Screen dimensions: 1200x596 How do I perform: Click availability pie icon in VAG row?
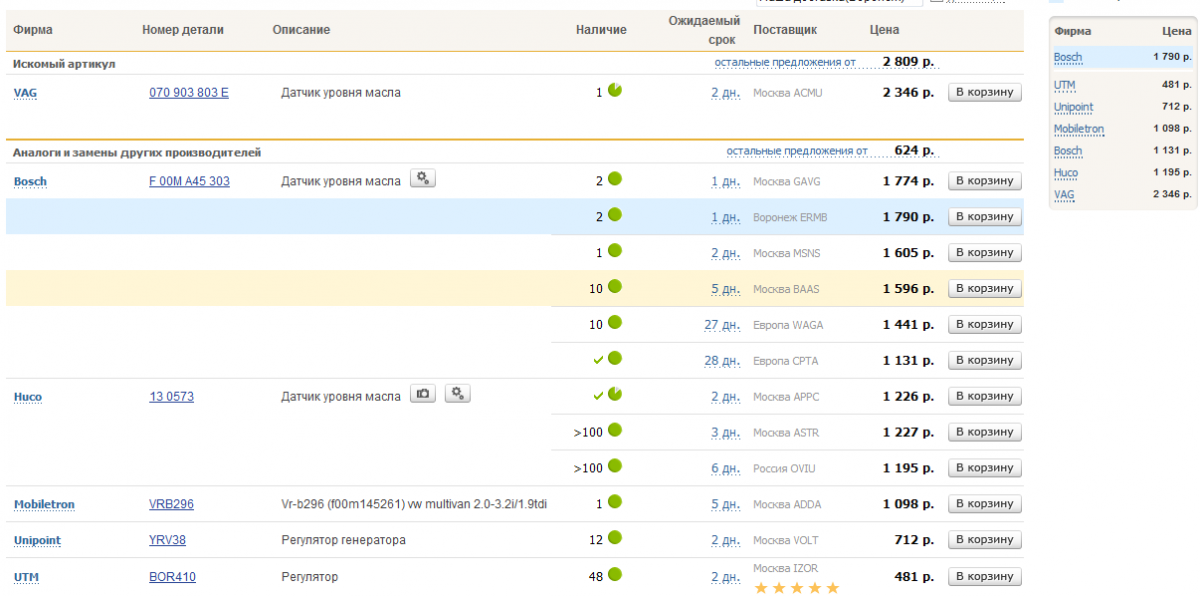click(615, 90)
